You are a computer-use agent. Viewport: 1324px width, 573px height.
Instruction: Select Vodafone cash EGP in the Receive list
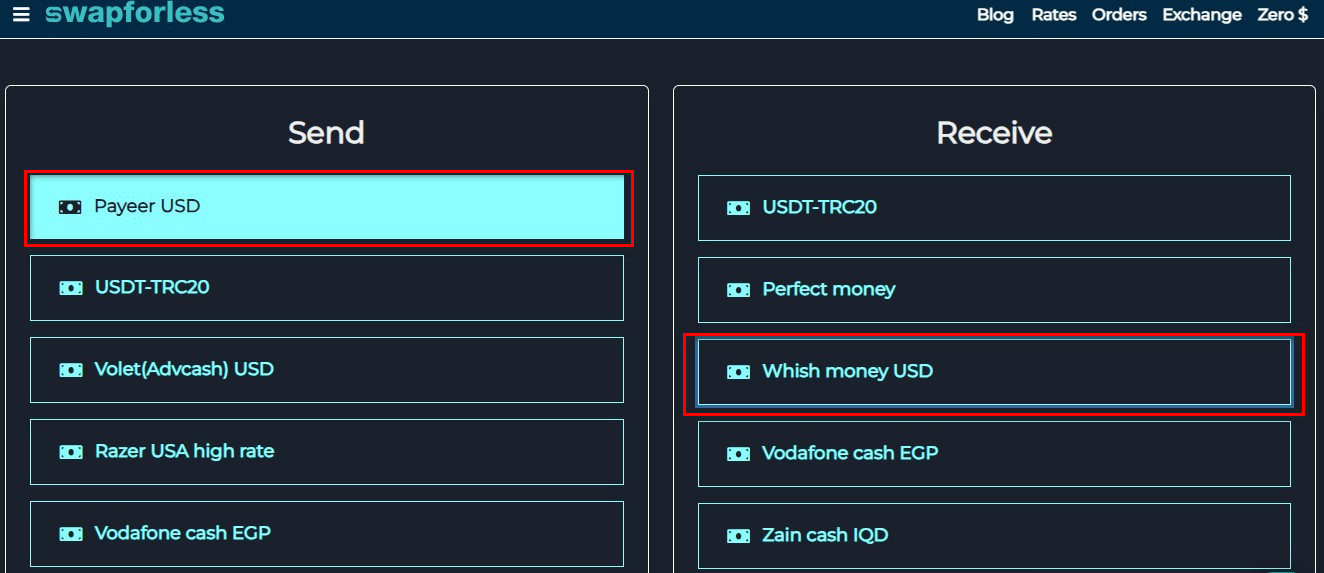994,454
